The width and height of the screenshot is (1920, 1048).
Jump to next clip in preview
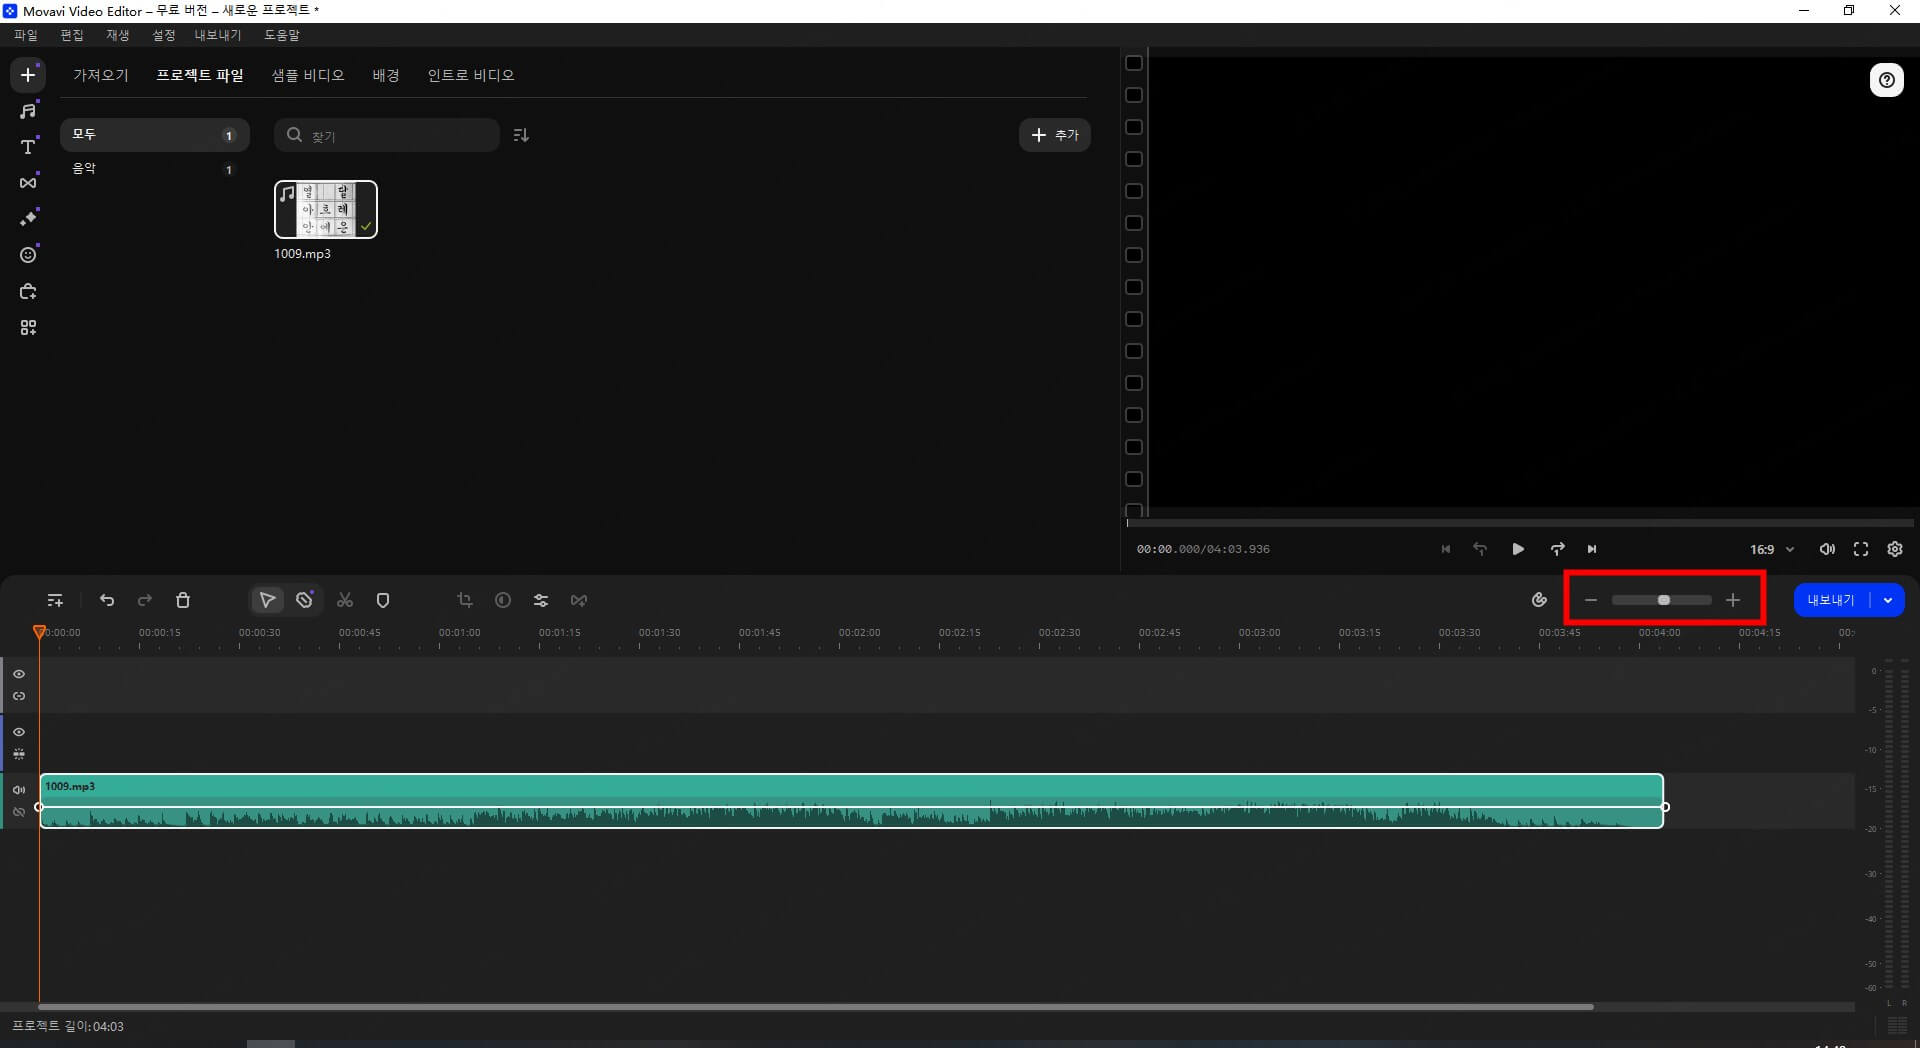(x=1592, y=549)
